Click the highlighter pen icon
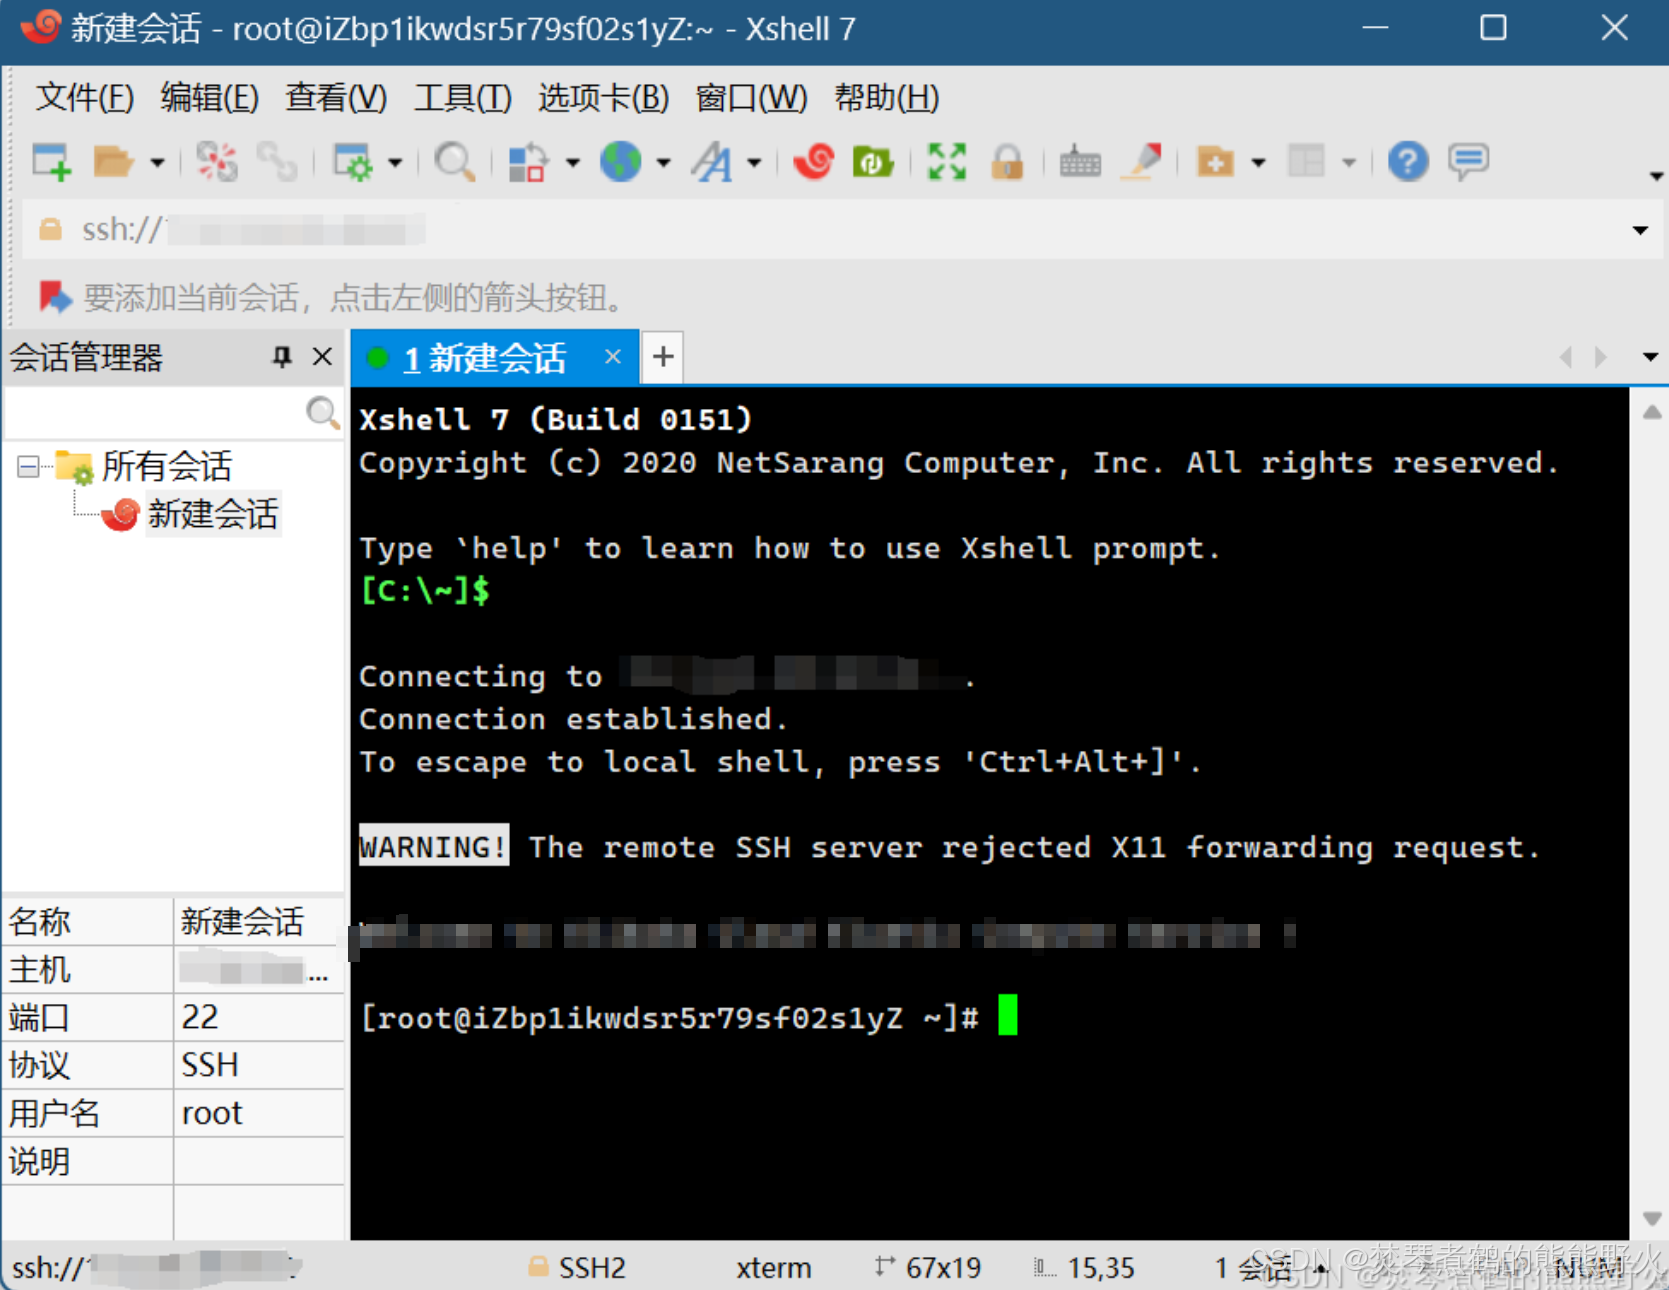This screenshot has height=1290, width=1669. 1141,161
